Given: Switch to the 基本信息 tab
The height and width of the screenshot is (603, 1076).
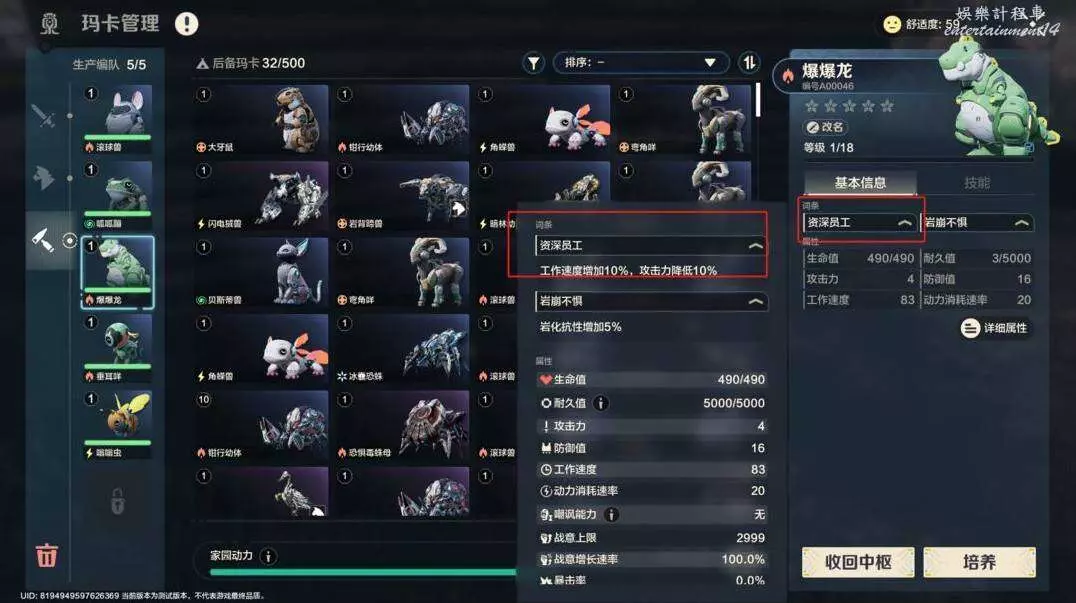Looking at the screenshot, I should coord(860,182).
